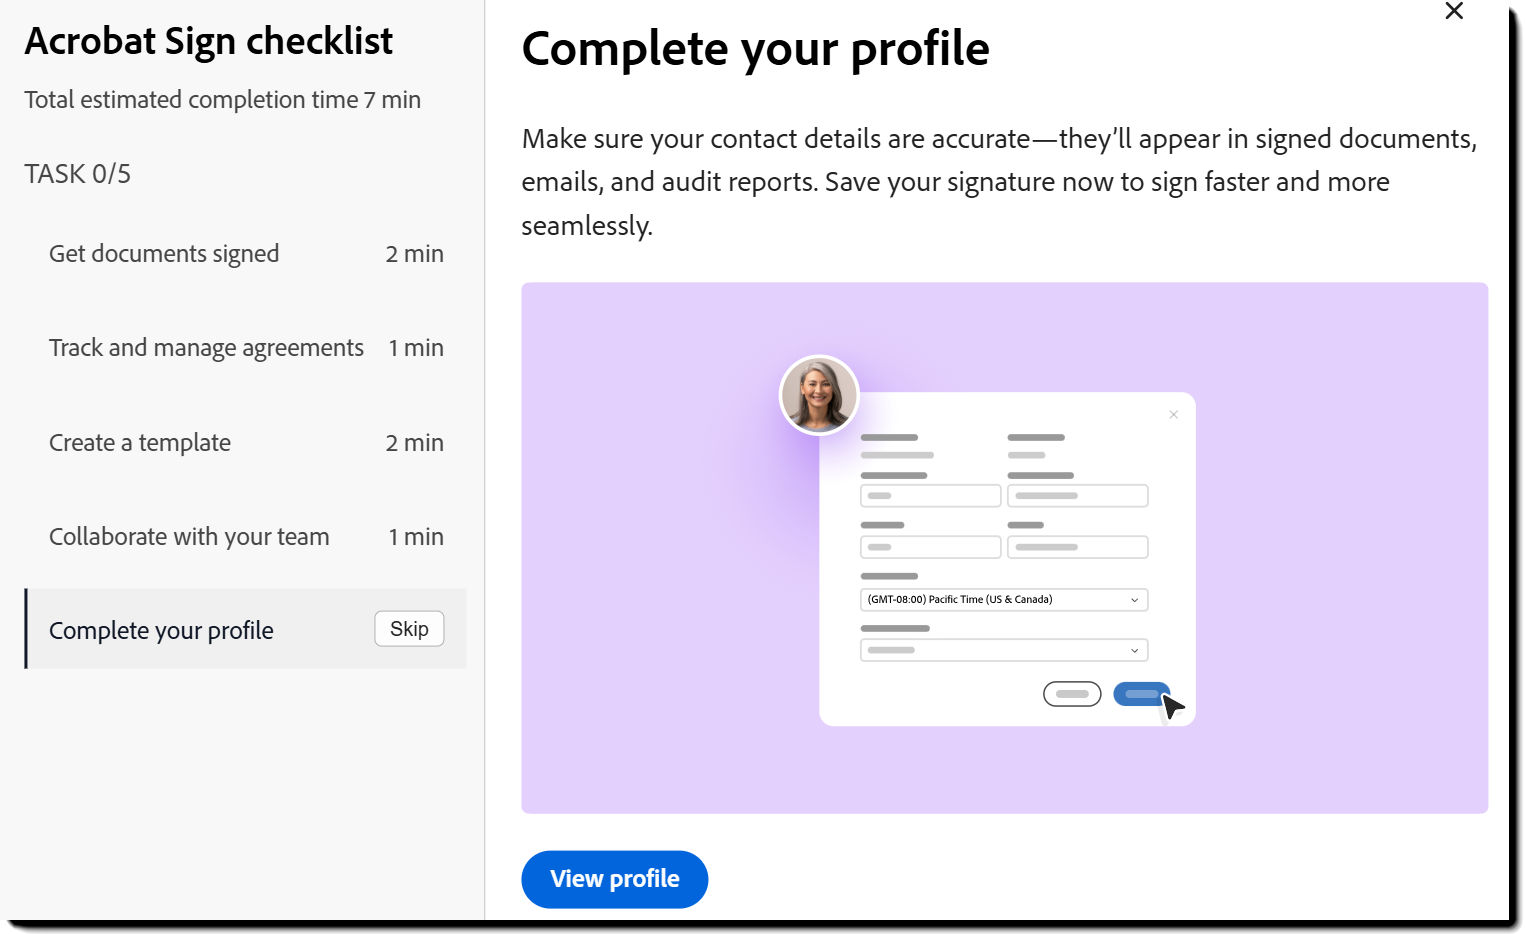
Task: Expand the bottom dropdown in the profile preview form
Action: pyautogui.click(x=1002, y=649)
